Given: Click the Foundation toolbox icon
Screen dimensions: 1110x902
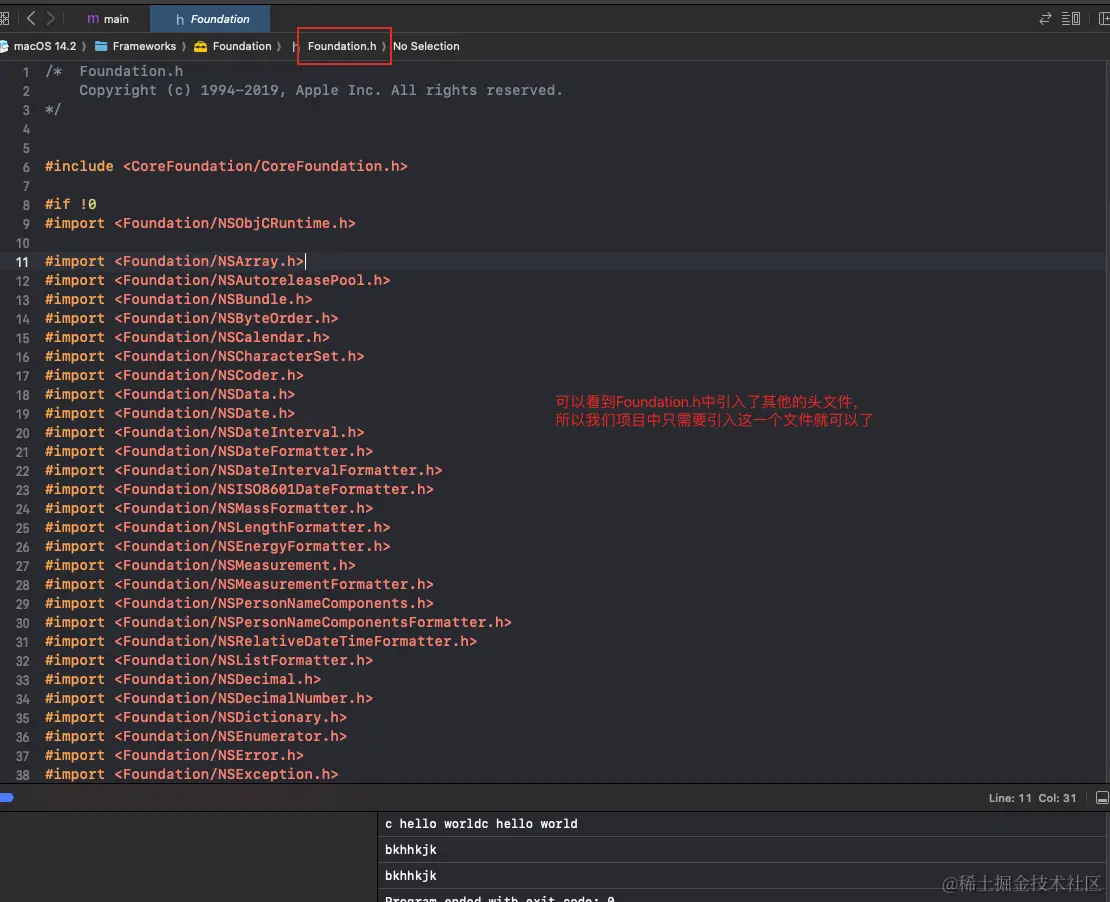Looking at the screenshot, I should pos(200,46).
